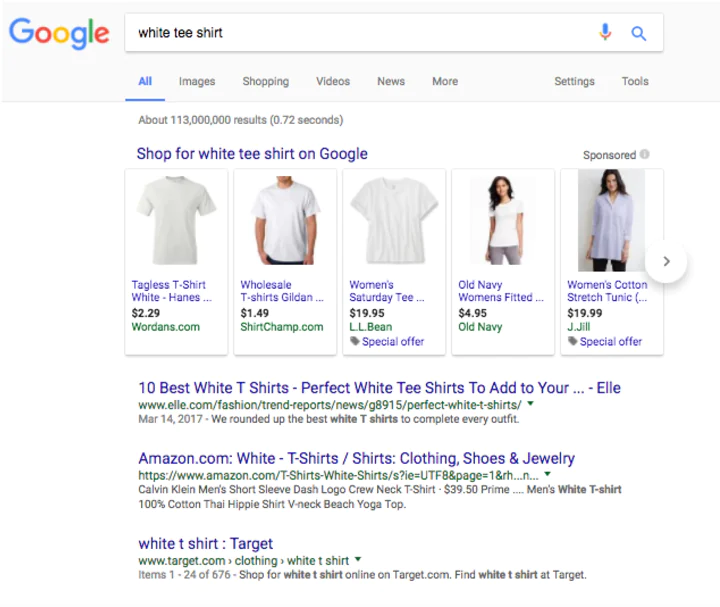
Task: Click the Google logo
Action: coord(58,33)
